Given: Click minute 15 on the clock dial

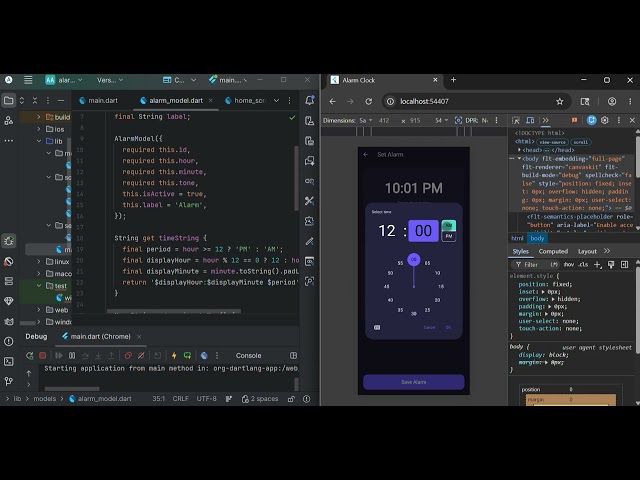Looking at the screenshot, I should (x=441, y=287).
